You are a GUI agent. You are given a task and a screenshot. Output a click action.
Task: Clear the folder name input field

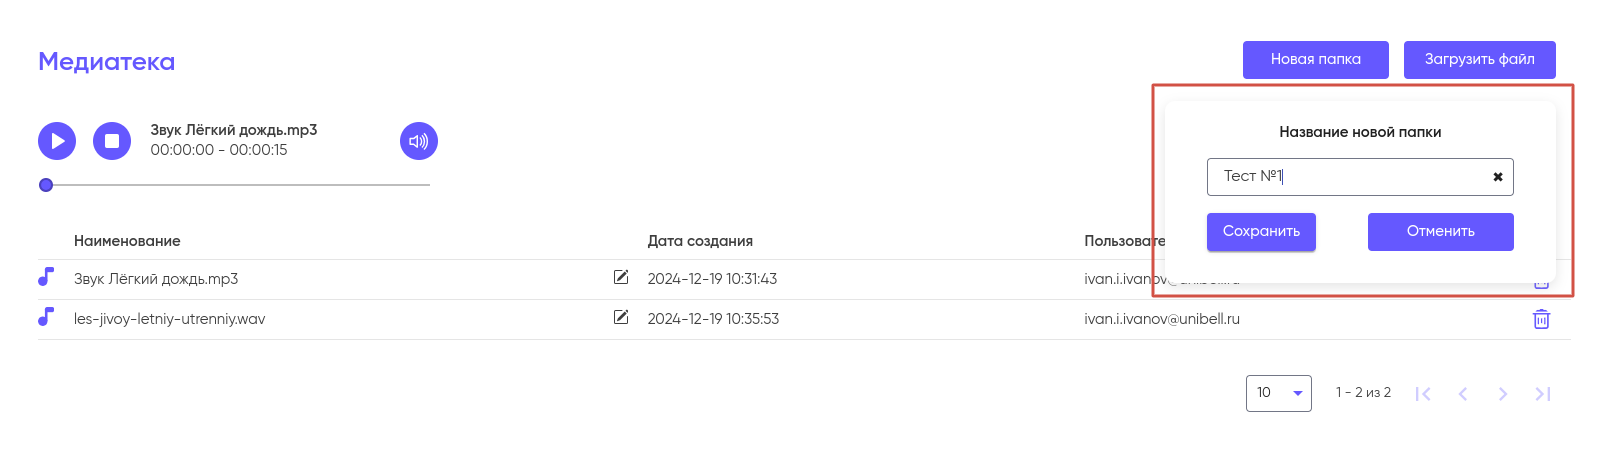(x=1497, y=177)
